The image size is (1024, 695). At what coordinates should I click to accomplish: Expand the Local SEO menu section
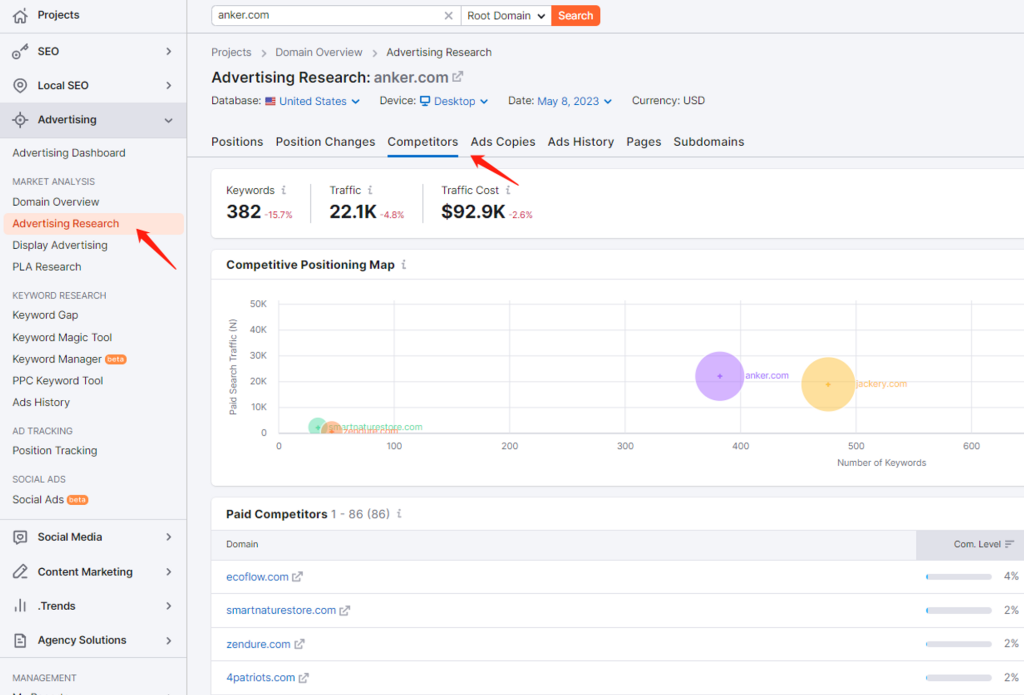coord(168,86)
